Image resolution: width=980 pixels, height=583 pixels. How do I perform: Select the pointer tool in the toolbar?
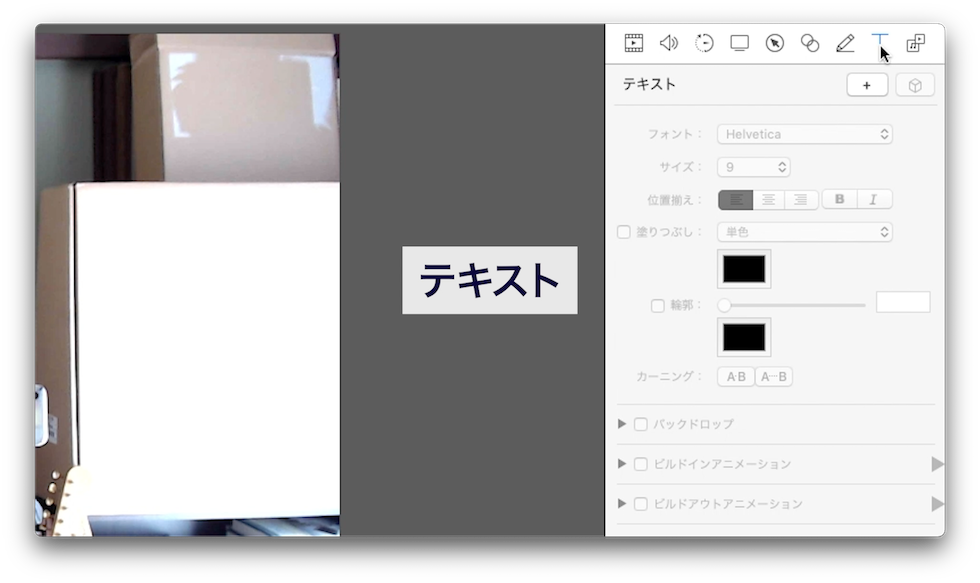coord(775,43)
